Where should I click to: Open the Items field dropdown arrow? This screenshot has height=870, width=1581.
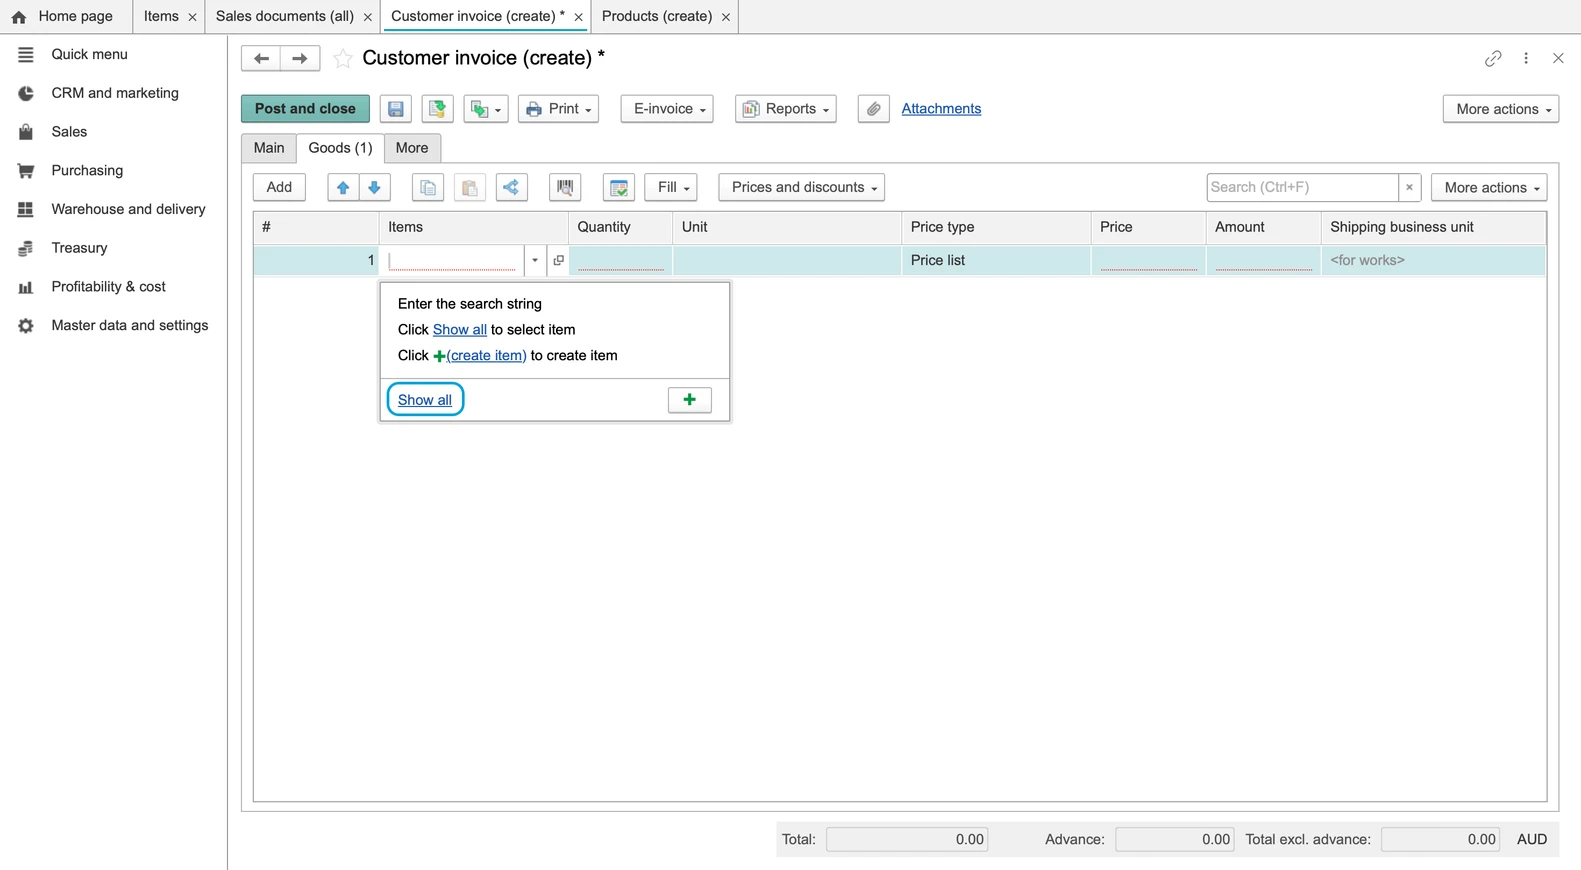click(x=535, y=260)
